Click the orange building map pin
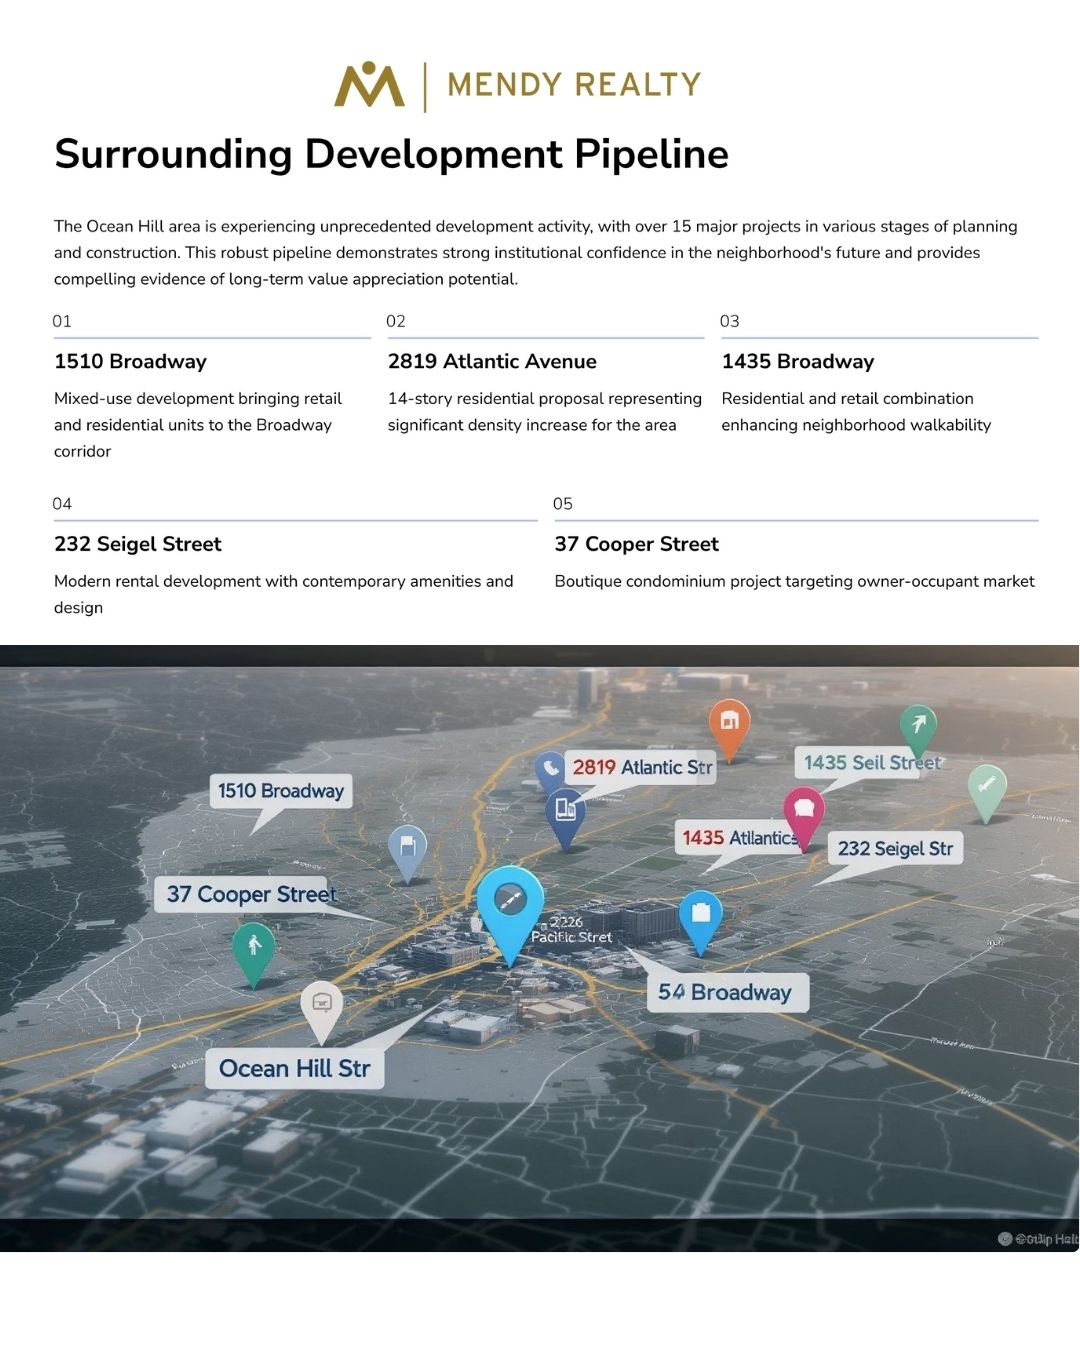The image size is (1080, 1350). (x=729, y=722)
